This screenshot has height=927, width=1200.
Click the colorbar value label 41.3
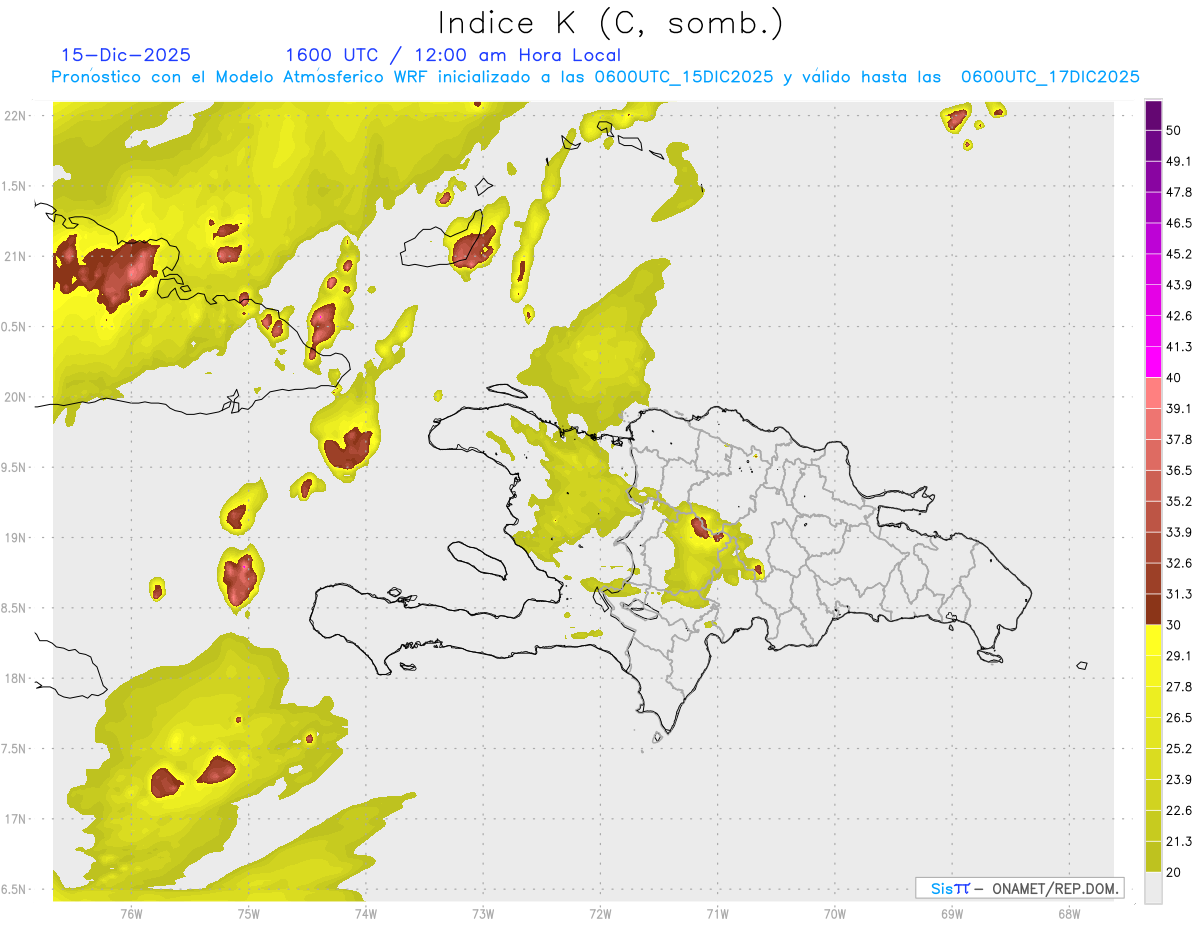coord(1179,347)
